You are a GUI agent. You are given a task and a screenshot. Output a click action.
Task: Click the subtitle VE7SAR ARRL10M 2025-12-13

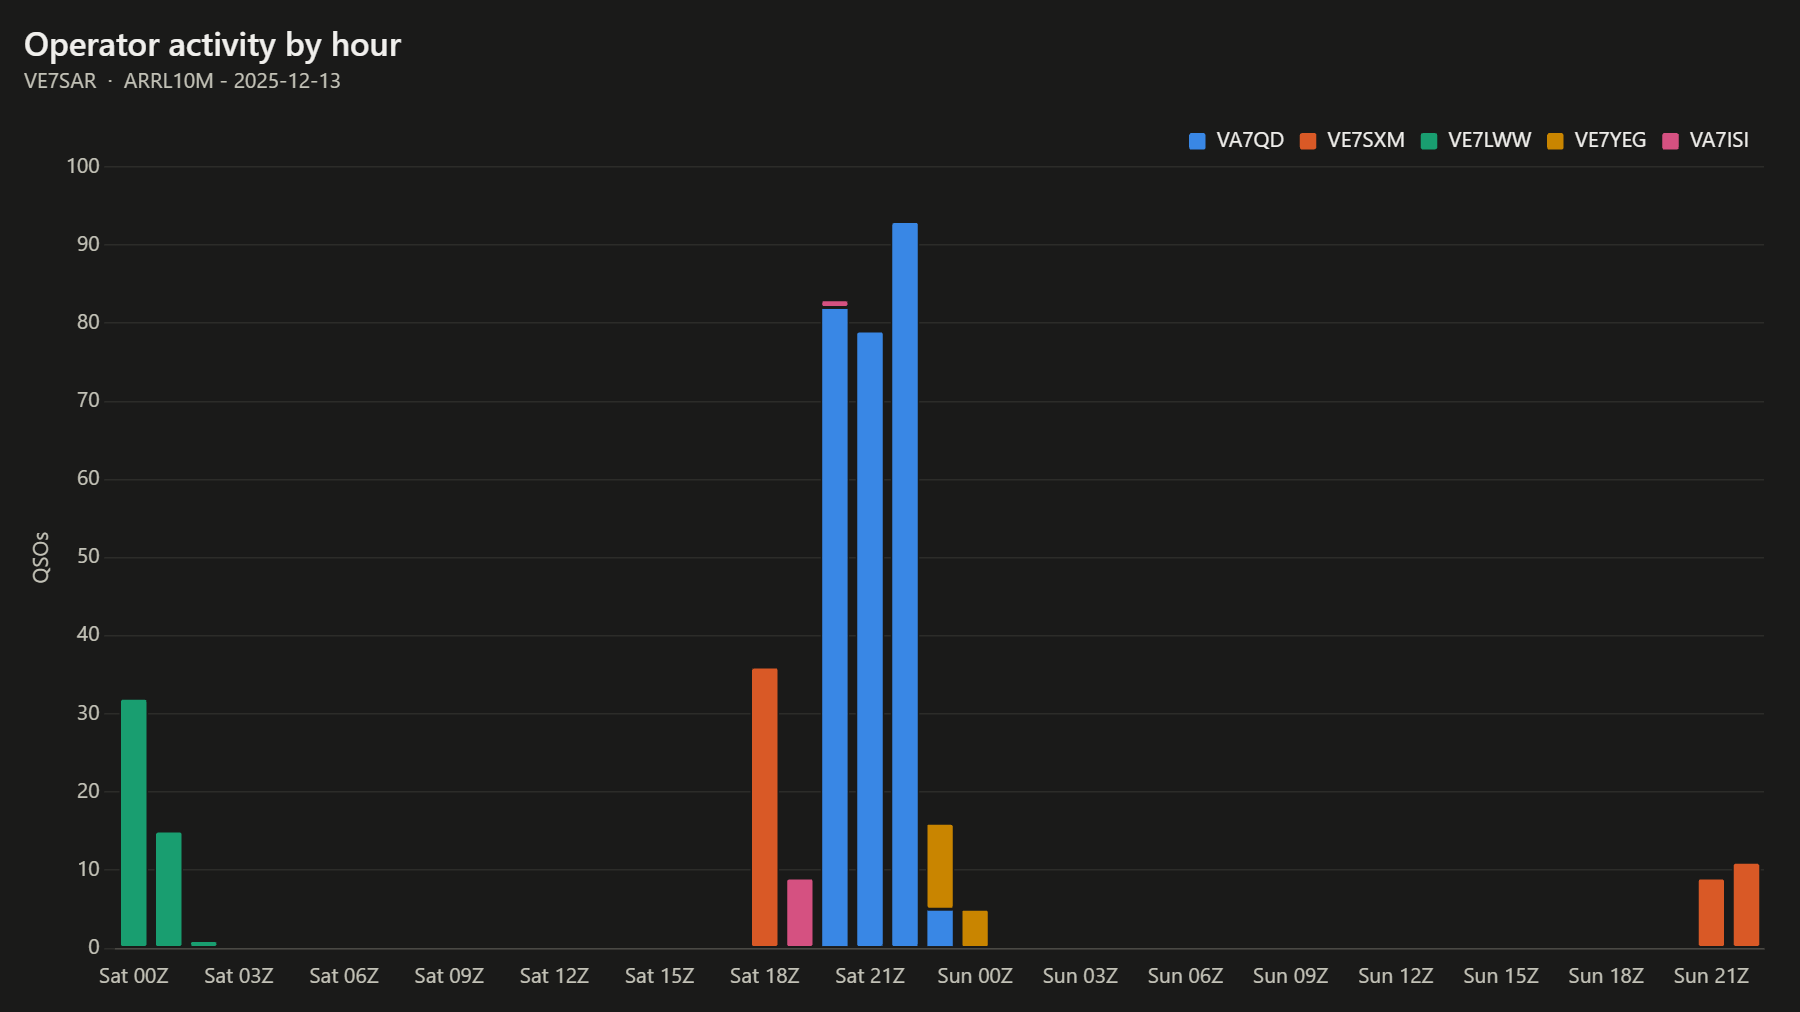(182, 81)
